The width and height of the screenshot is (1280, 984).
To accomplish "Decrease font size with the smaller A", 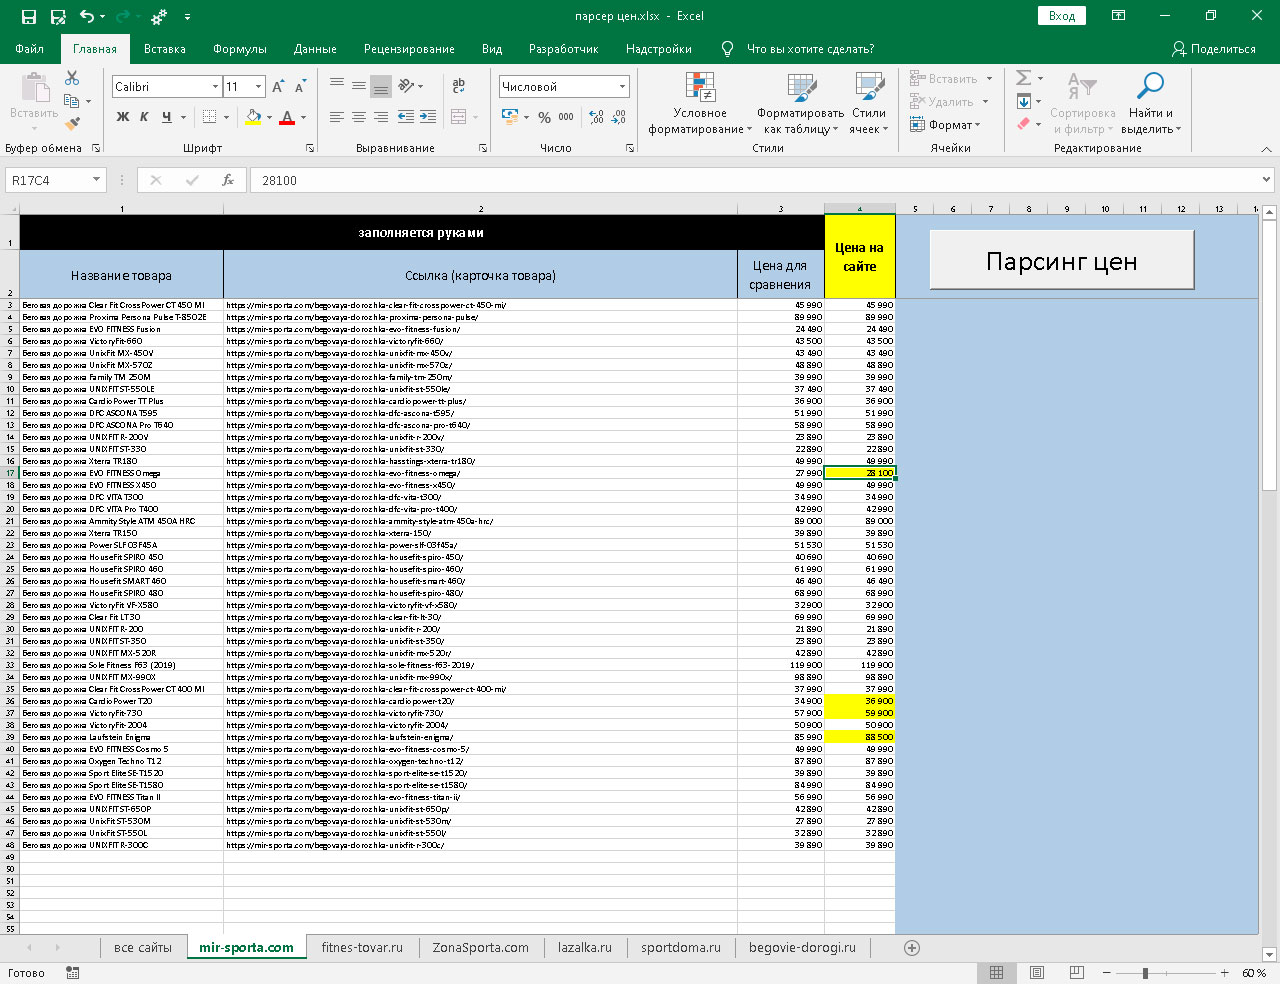I will point(299,87).
